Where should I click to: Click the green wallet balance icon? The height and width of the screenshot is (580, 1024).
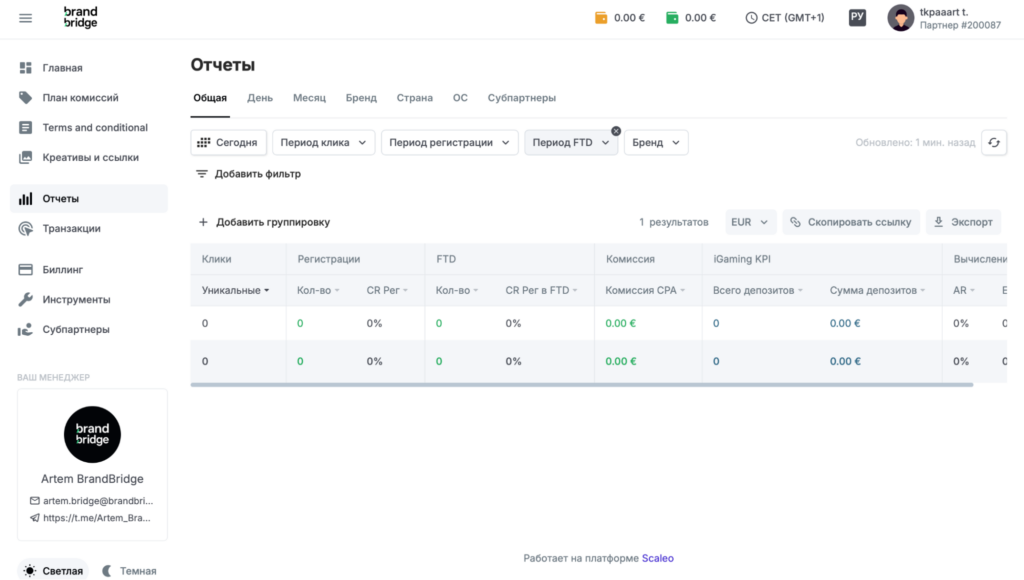click(x=672, y=18)
